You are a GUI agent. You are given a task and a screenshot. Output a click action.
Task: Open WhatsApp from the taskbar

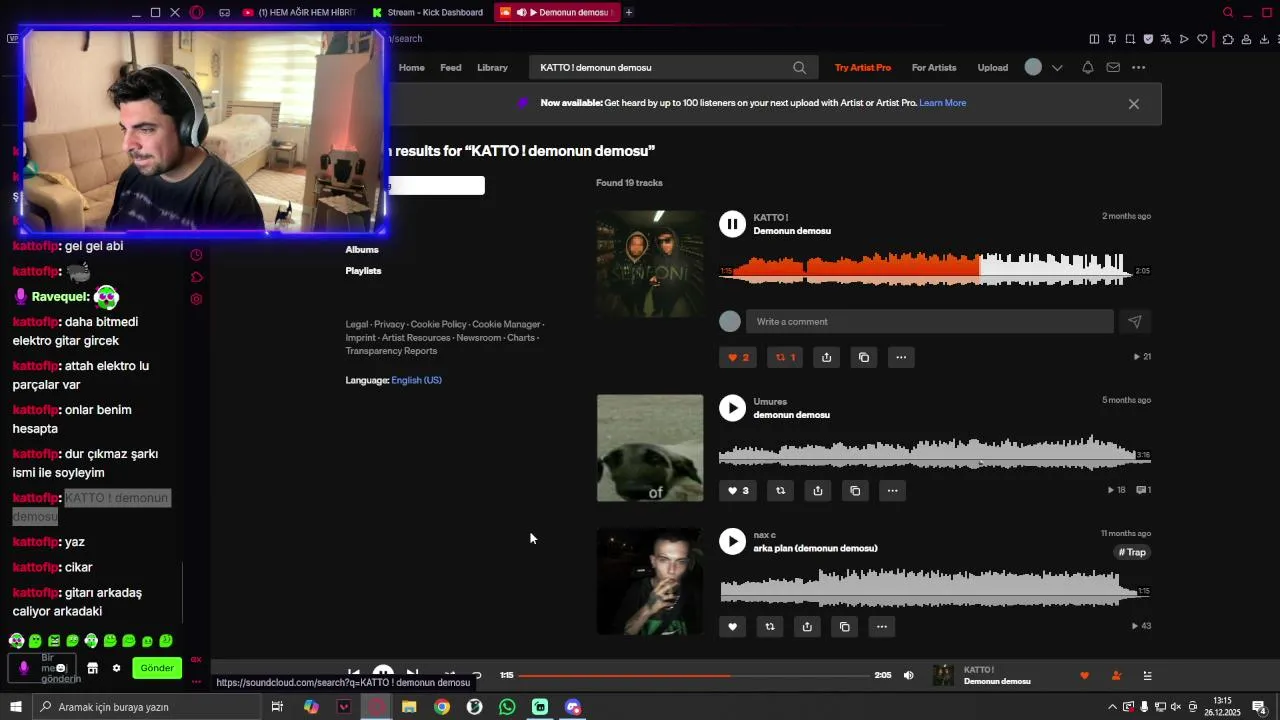click(x=507, y=707)
